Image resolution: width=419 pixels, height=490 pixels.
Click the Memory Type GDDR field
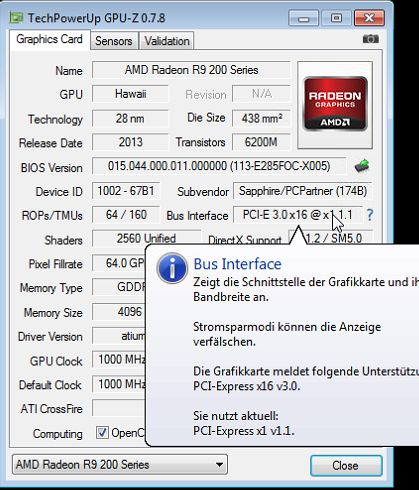point(119,287)
